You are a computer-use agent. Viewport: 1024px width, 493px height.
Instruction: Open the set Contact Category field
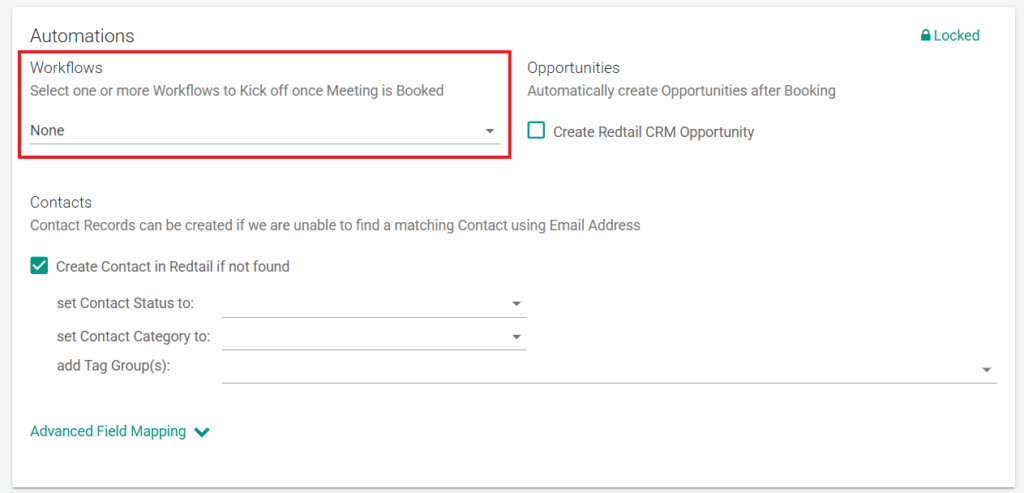click(x=365, y=336)
